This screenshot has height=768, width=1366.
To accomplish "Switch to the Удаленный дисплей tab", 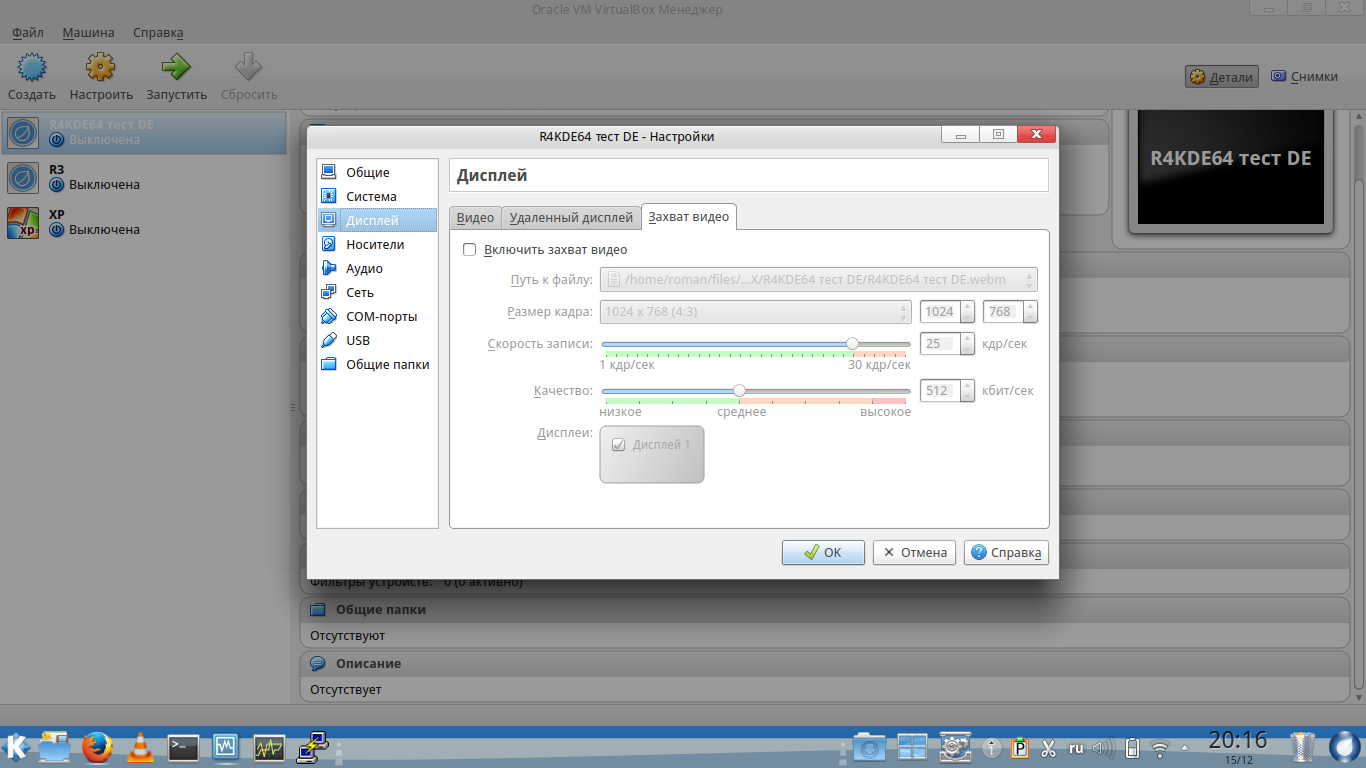I will point(571,218).
